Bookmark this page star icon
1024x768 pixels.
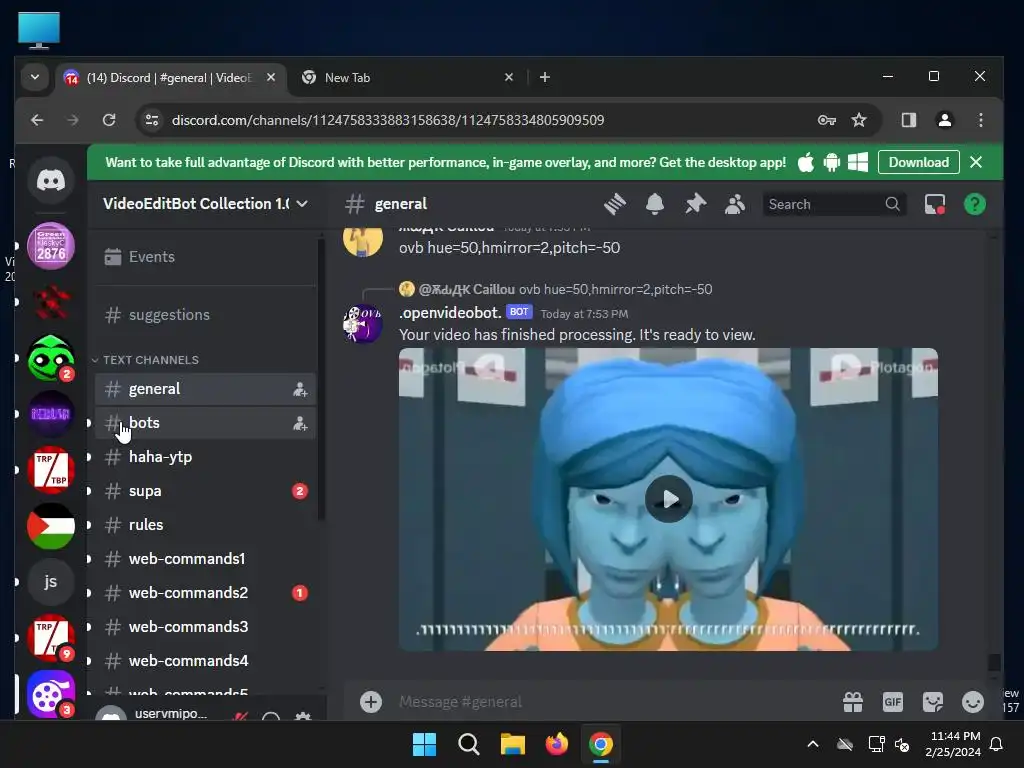(x=859, y=120)
